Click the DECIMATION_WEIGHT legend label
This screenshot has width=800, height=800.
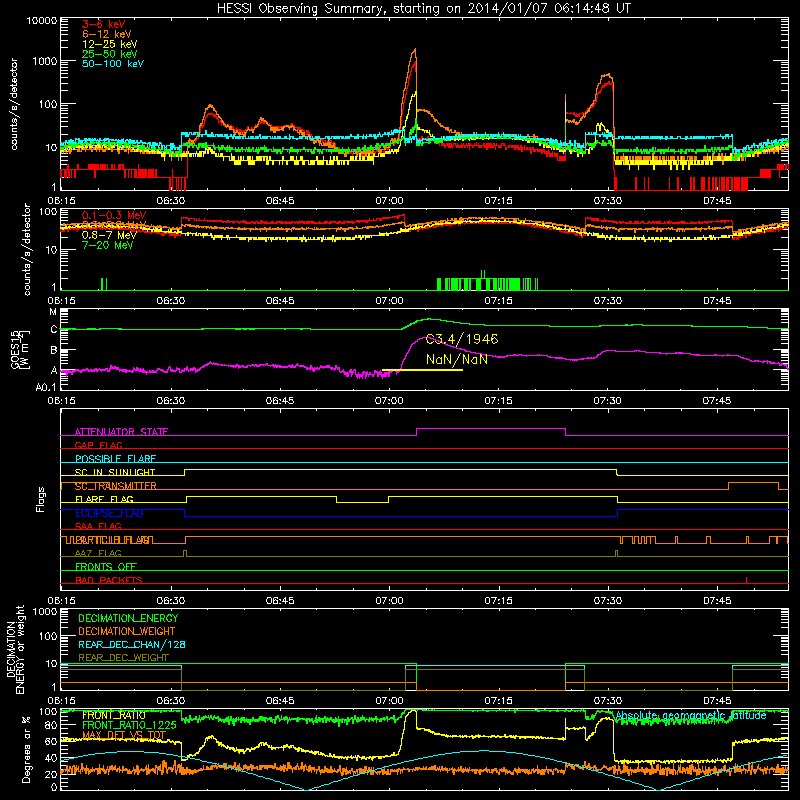(x=127, y=631)
